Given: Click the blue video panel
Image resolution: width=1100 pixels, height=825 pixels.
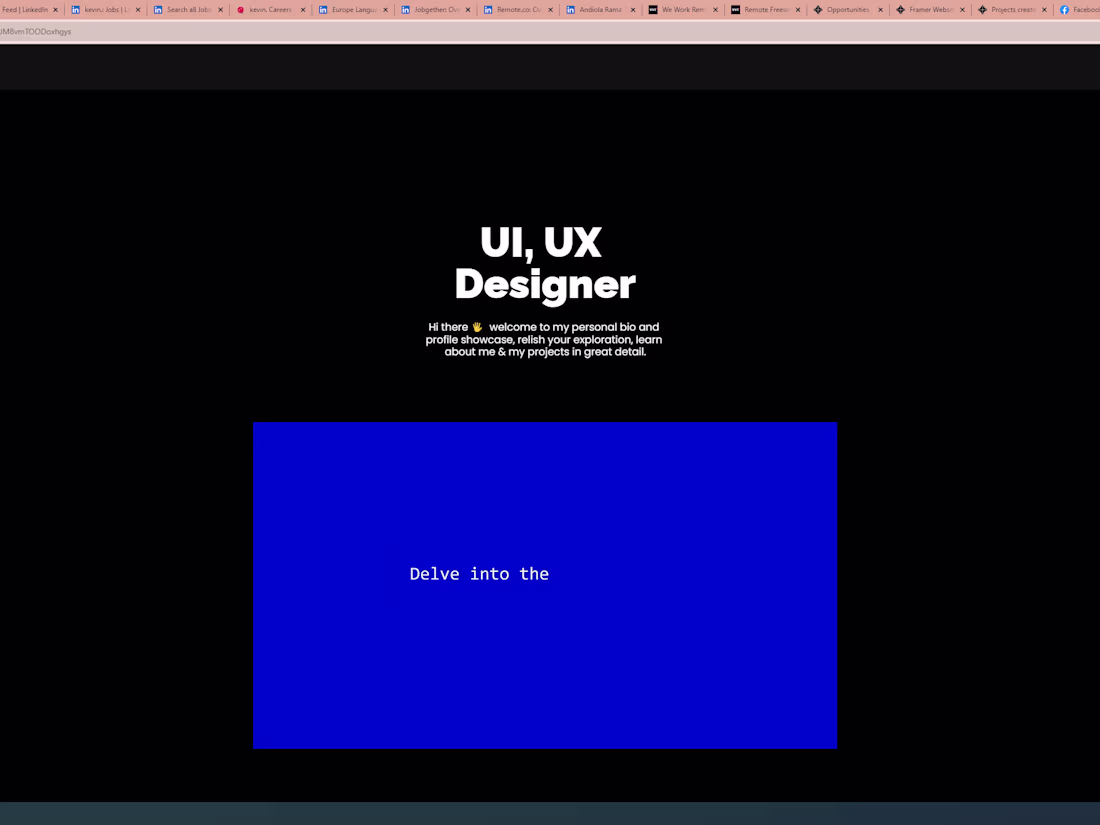Looking at the screenshot, I should click(x=545, y=585).
